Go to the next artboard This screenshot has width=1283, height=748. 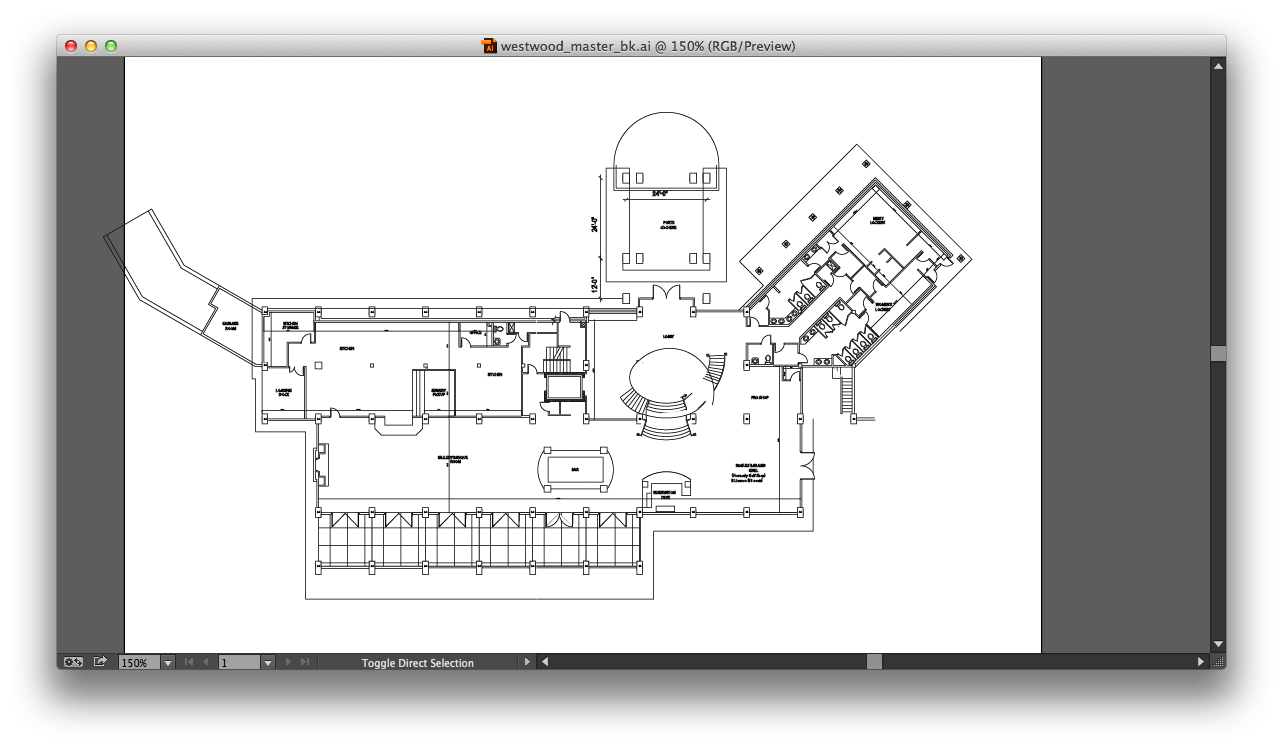tap(288, 662)
